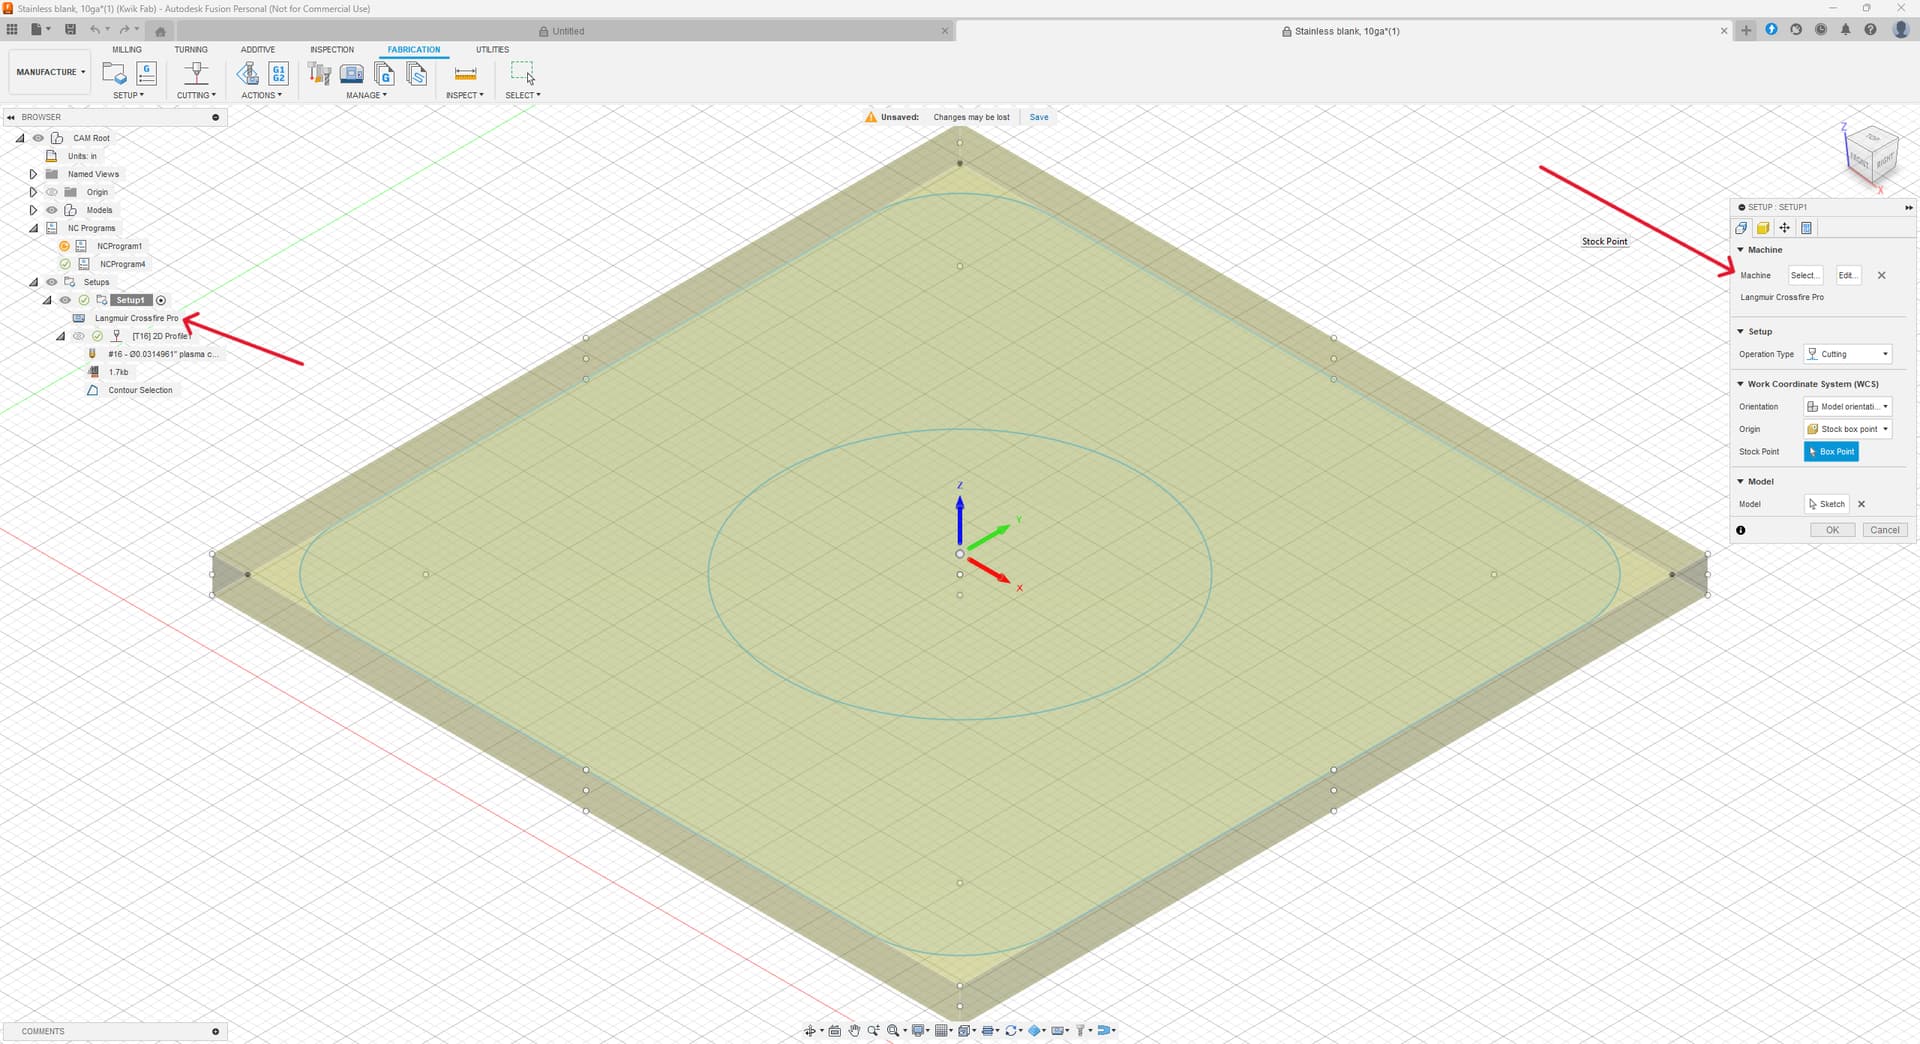The height and width of the screenshot is (1044, 1920).
Task: Click Cancel in the Setup dialog
Action: click(x=1885, y=530)
